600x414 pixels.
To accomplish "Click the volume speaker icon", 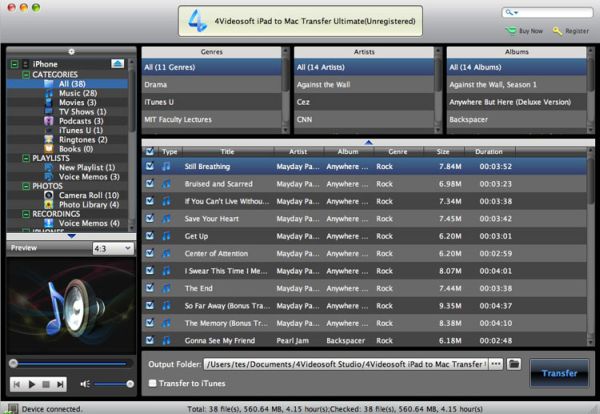I will (85, 383).
